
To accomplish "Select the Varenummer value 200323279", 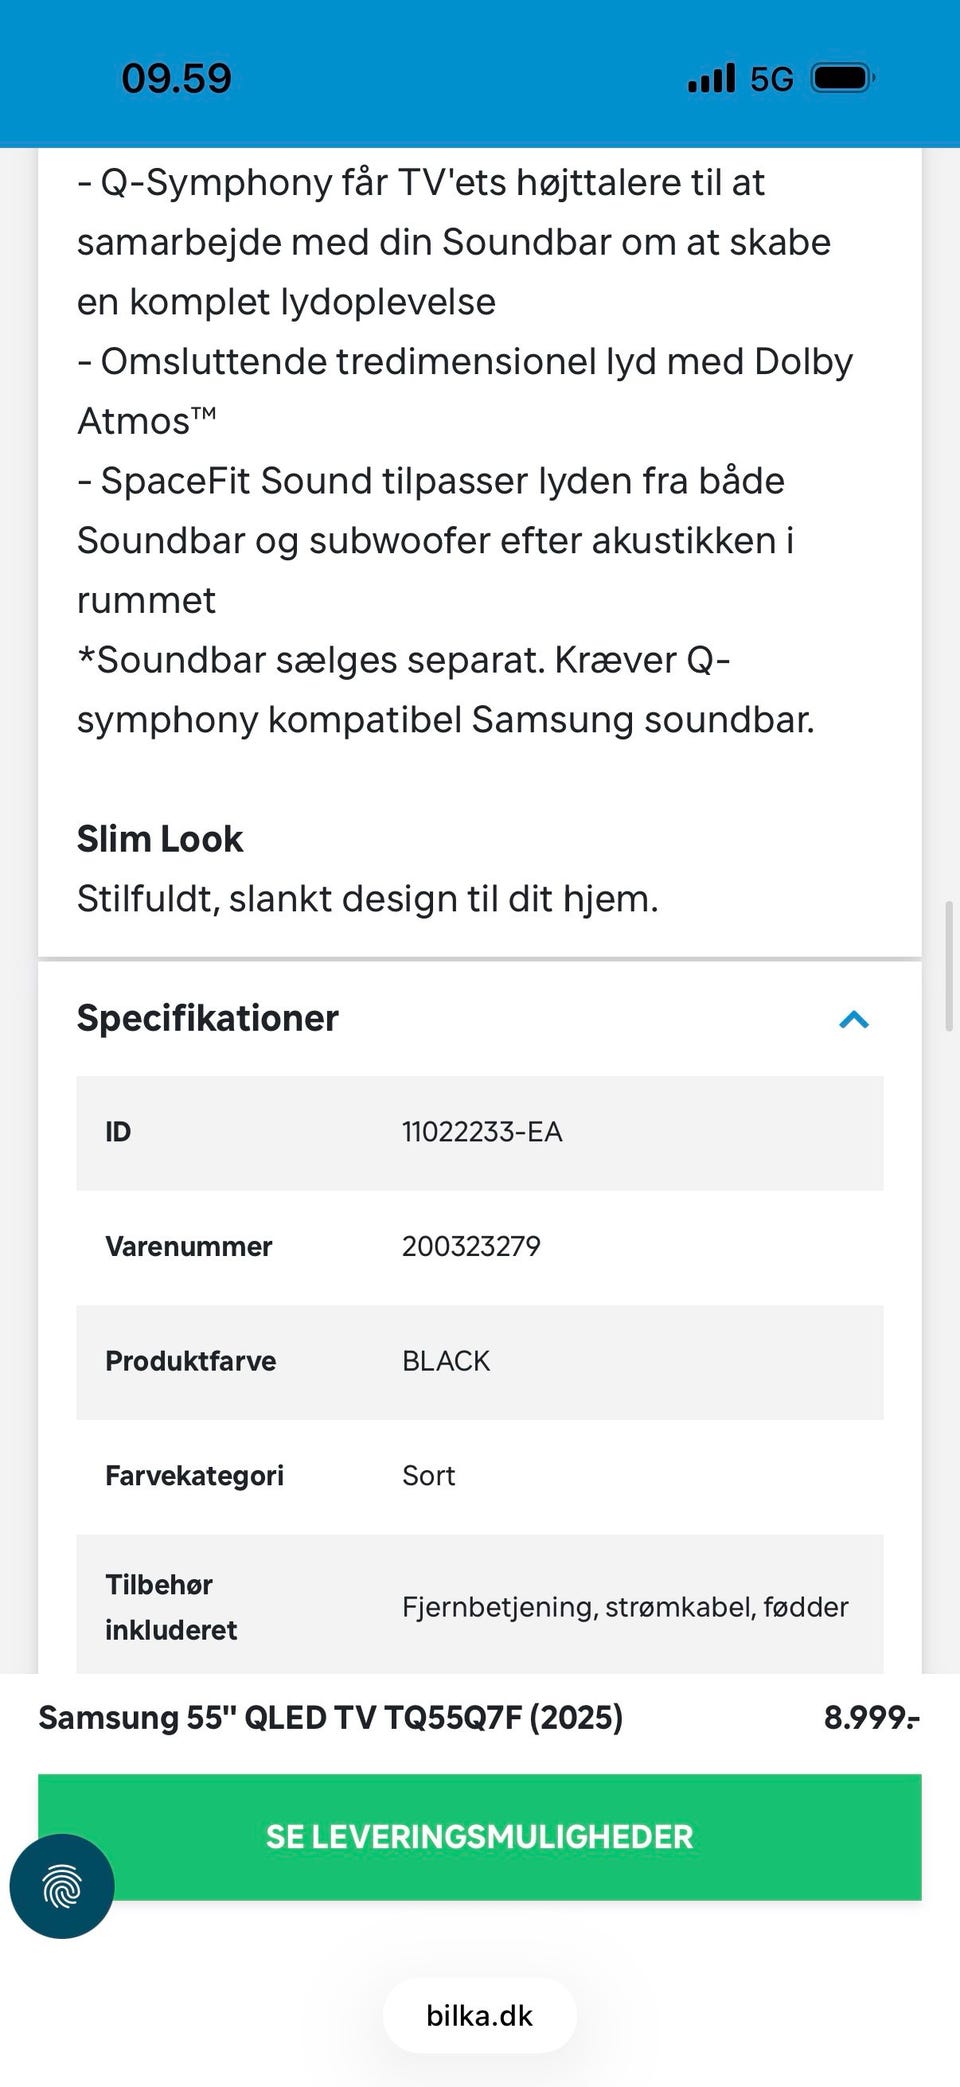I will pyautogui.click(x=471, y=1246).
